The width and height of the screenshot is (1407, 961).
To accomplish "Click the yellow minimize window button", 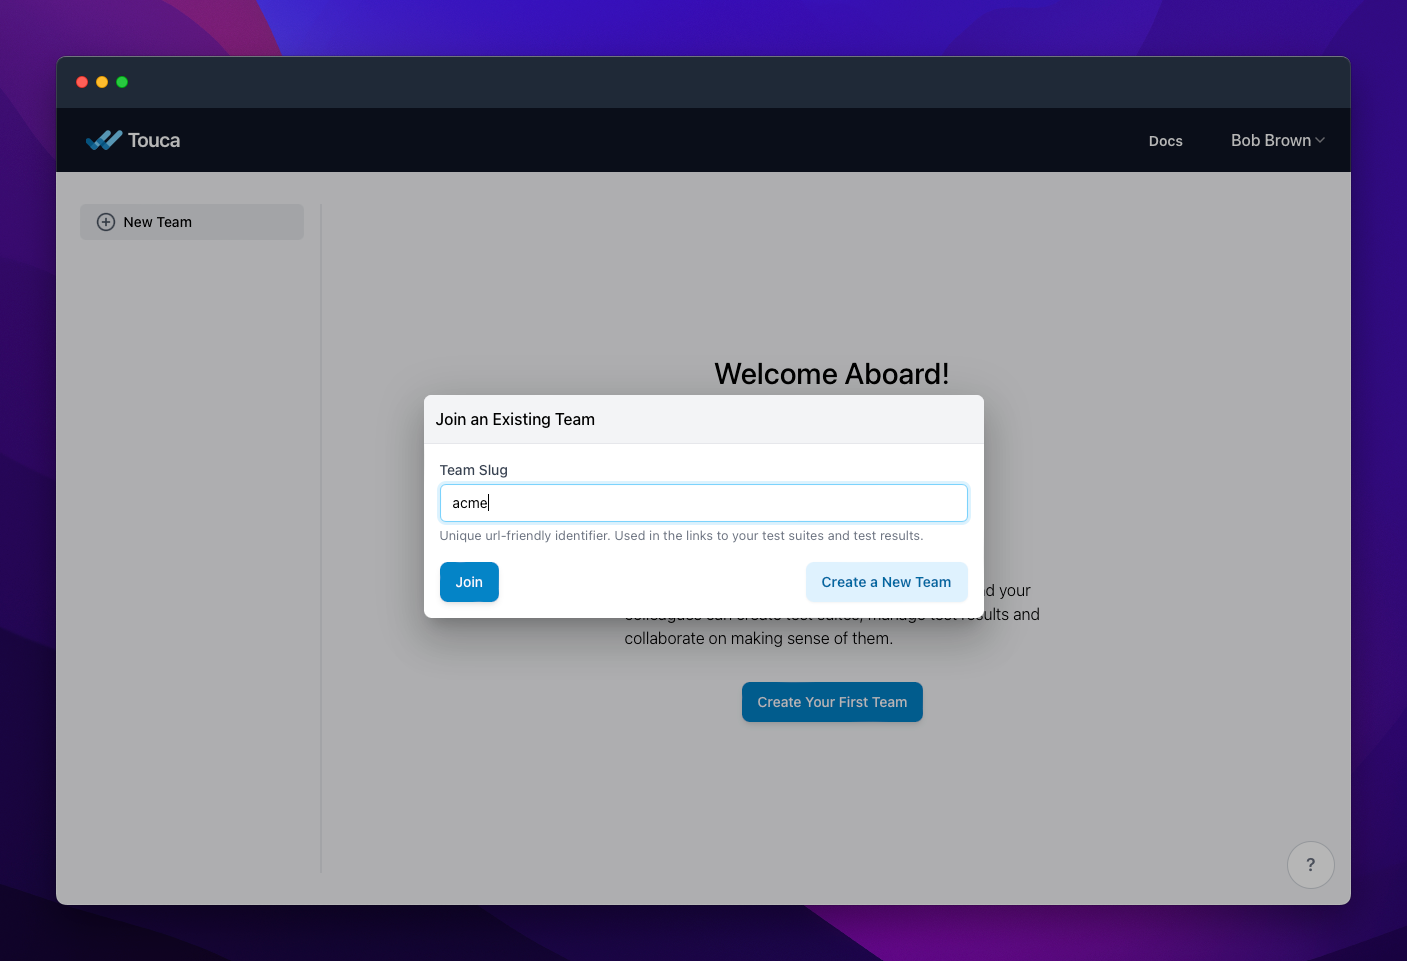I will click(102, 82).
